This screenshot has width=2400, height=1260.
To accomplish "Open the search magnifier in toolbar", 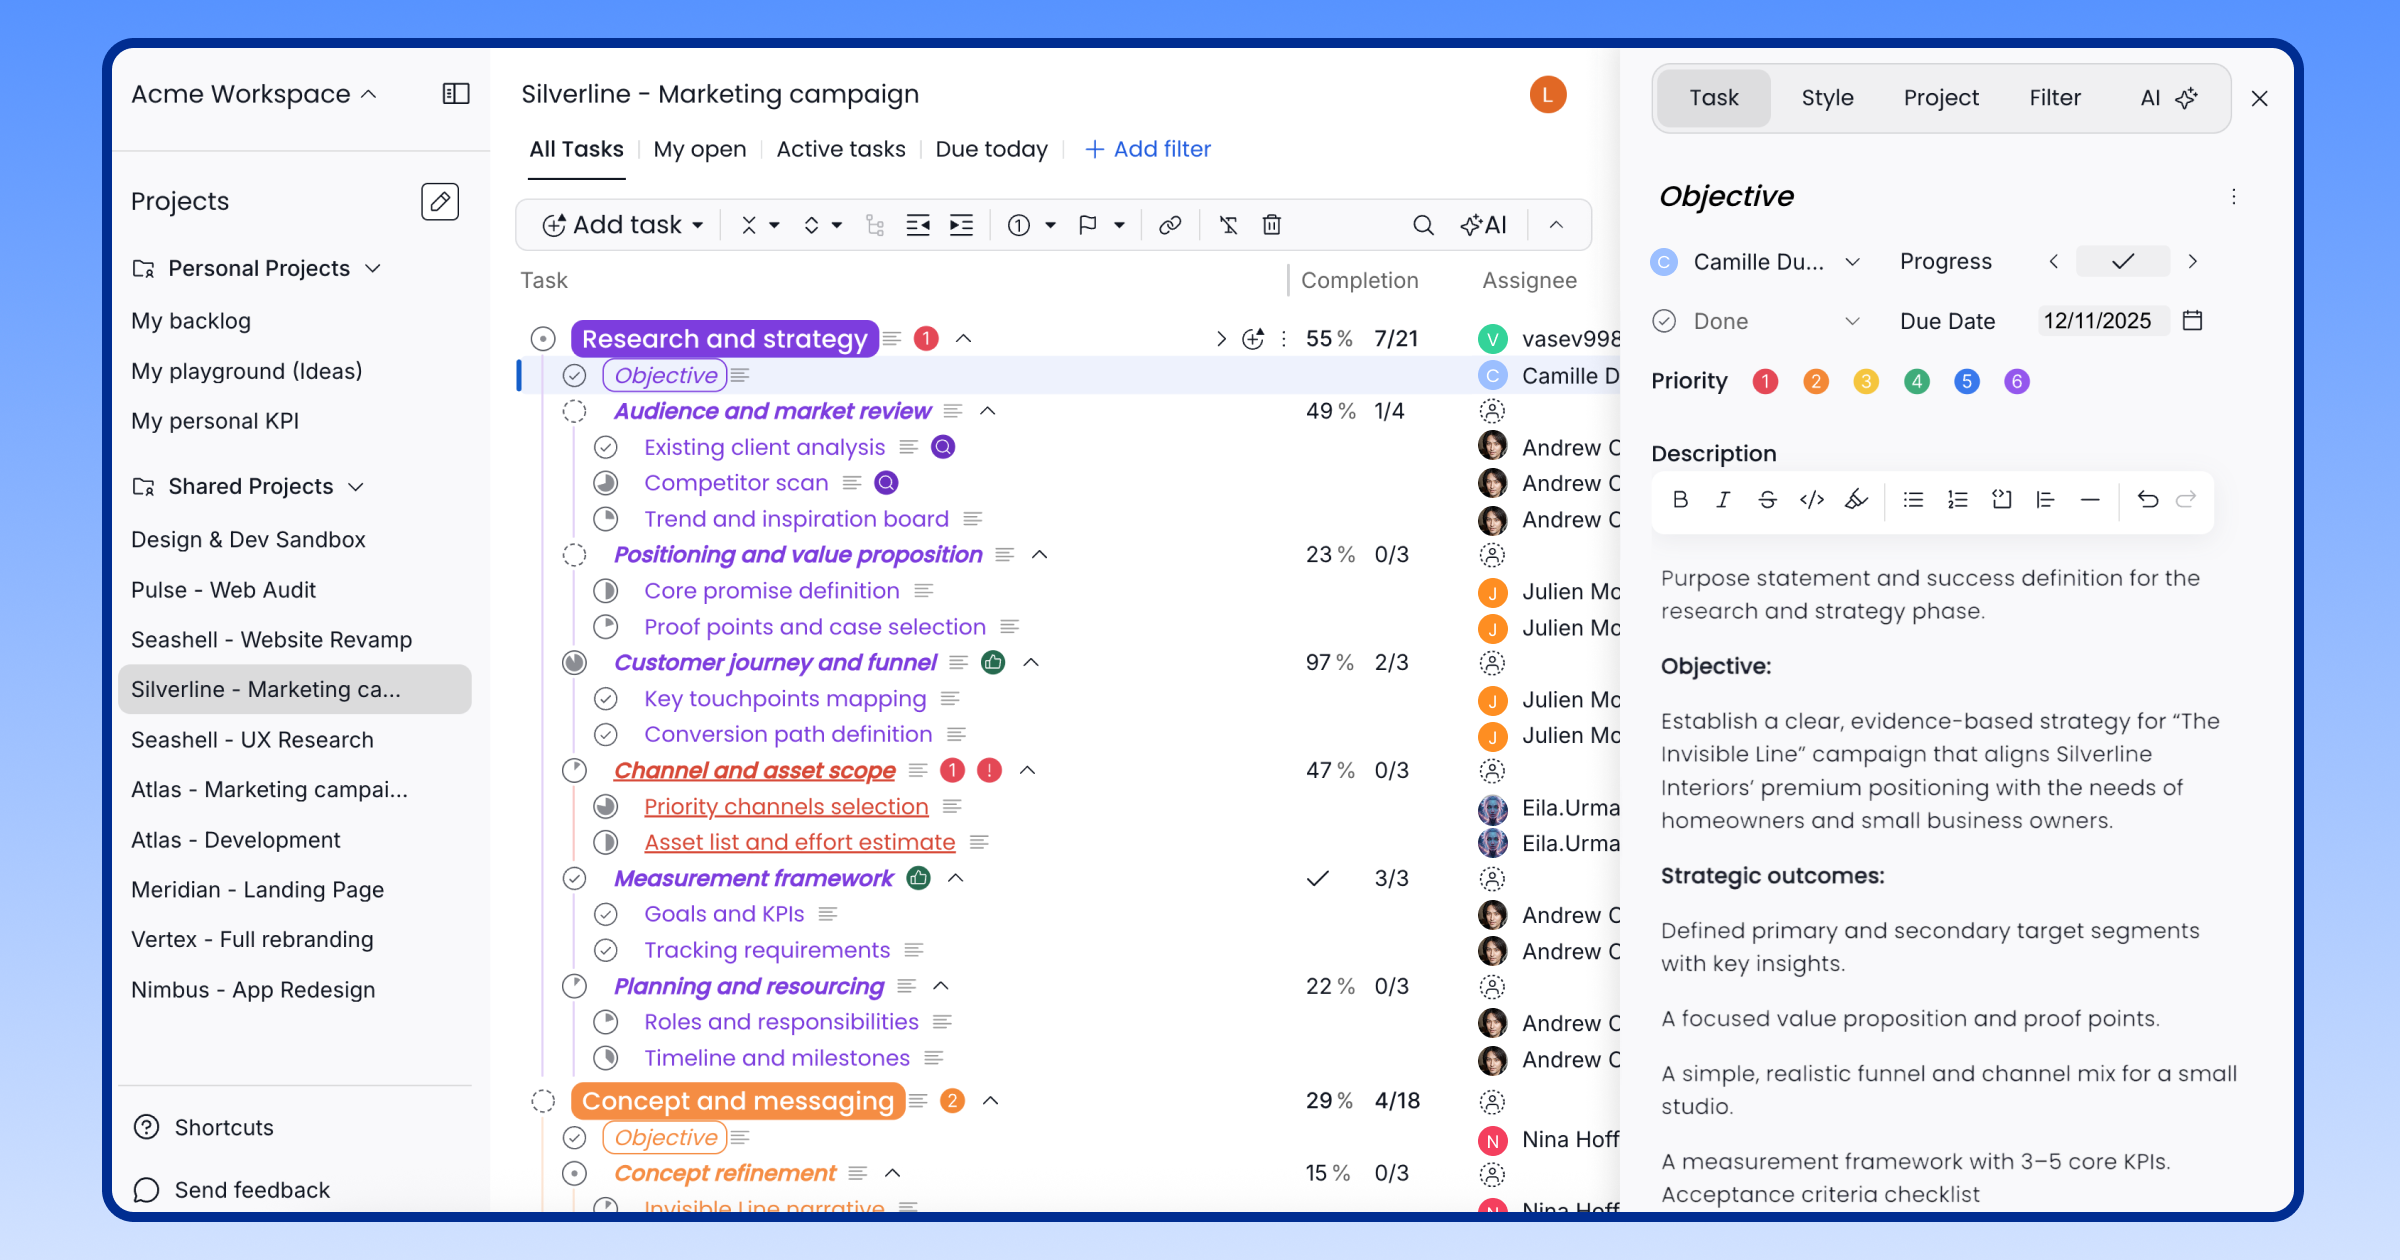I will tap(1422, 225).
